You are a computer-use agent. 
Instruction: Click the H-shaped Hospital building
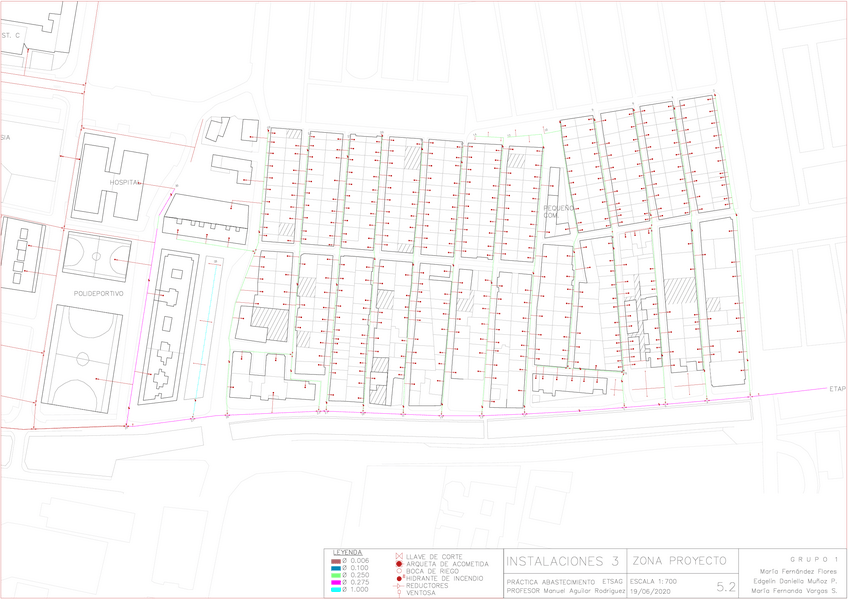110,181
